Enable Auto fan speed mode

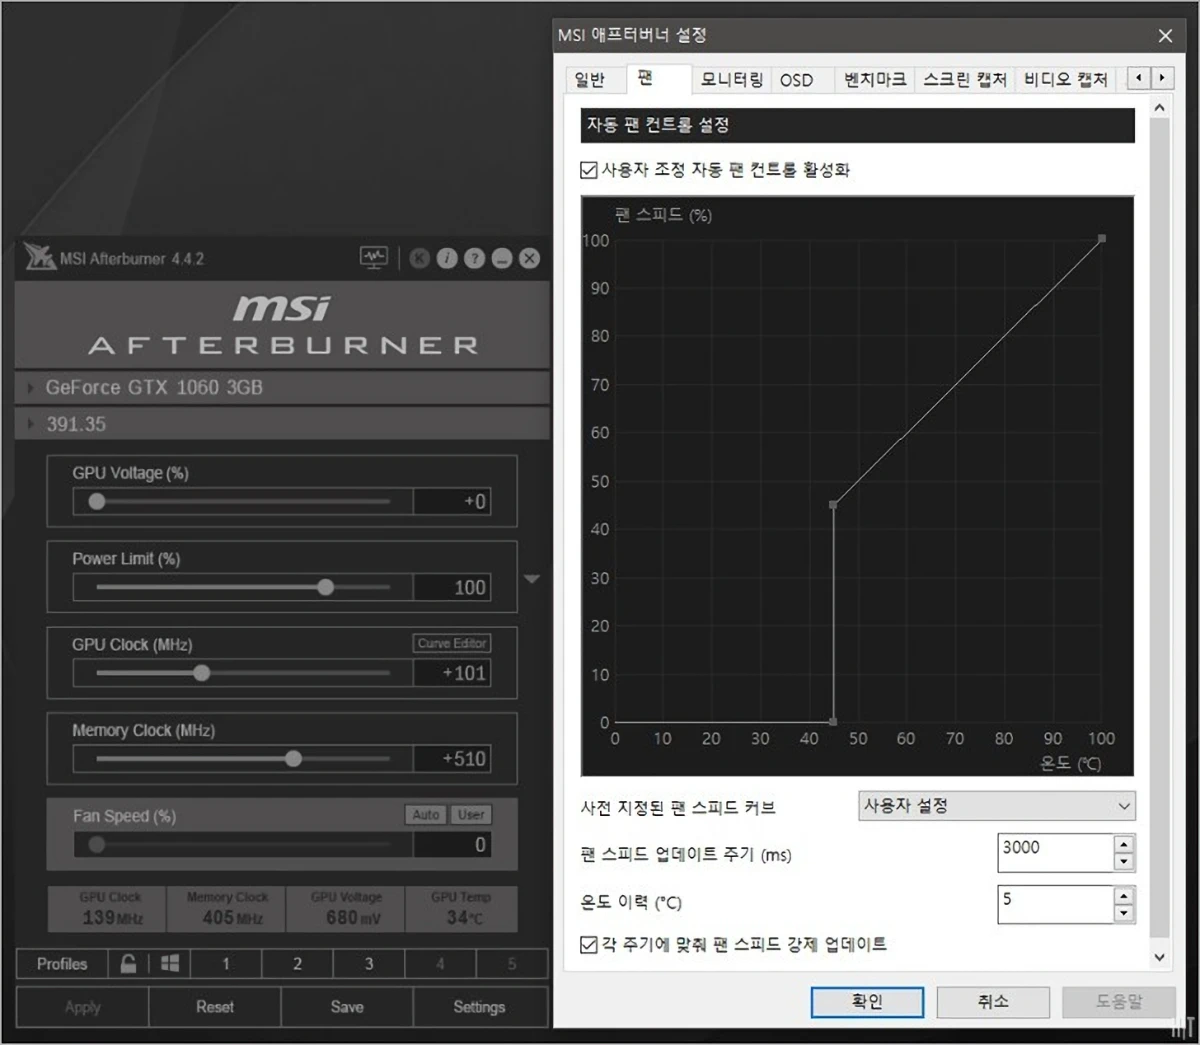(x=426, y=815)
